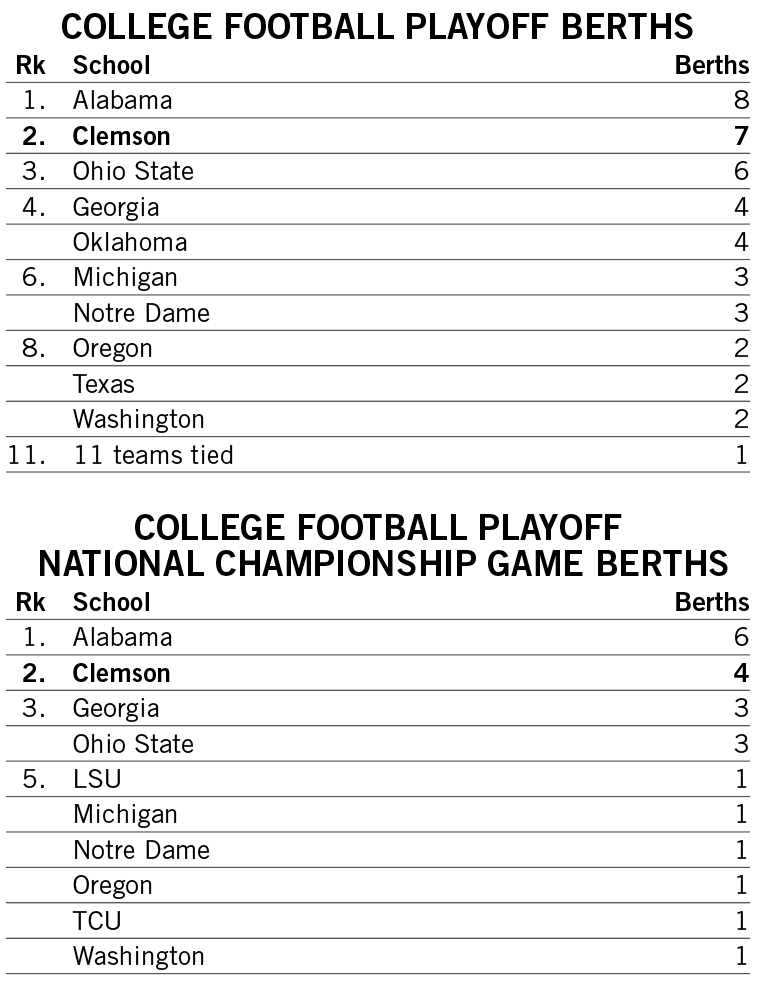Click Alabama's berth count of 8
The image size is (764, 988).
coord(740,101)
